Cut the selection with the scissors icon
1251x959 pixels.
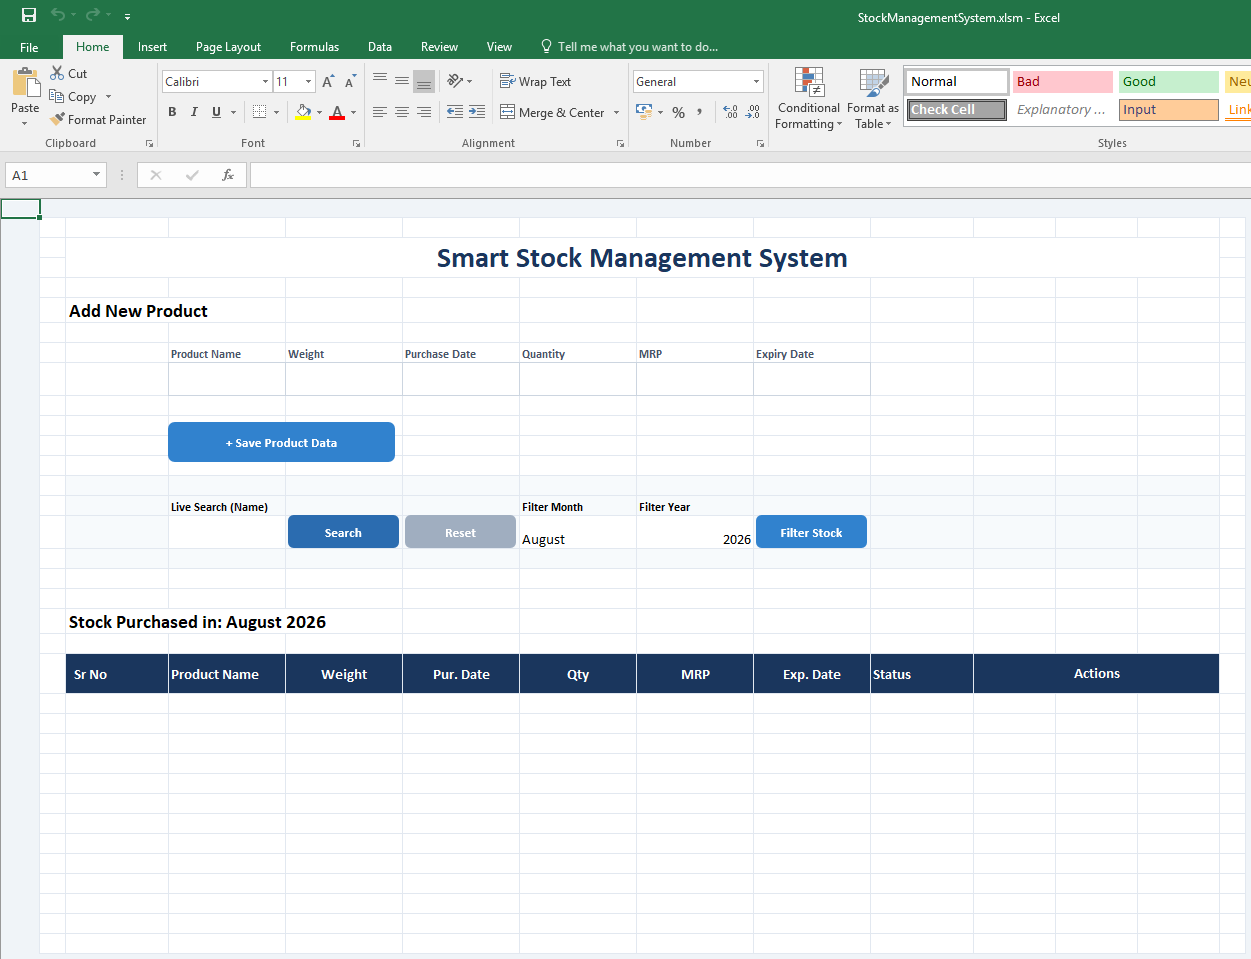[x=57, y=73]
